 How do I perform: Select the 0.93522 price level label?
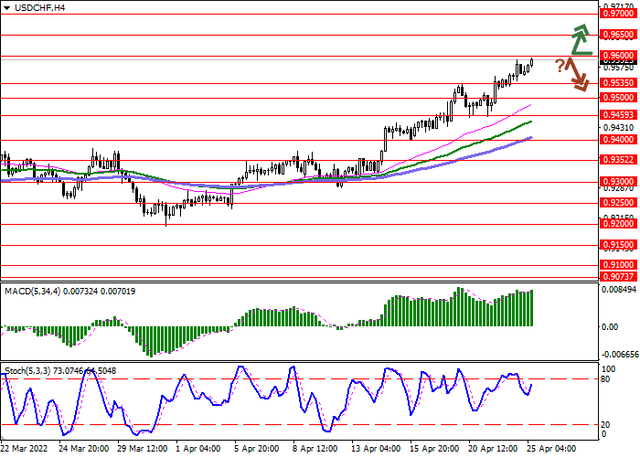point(618,158)
